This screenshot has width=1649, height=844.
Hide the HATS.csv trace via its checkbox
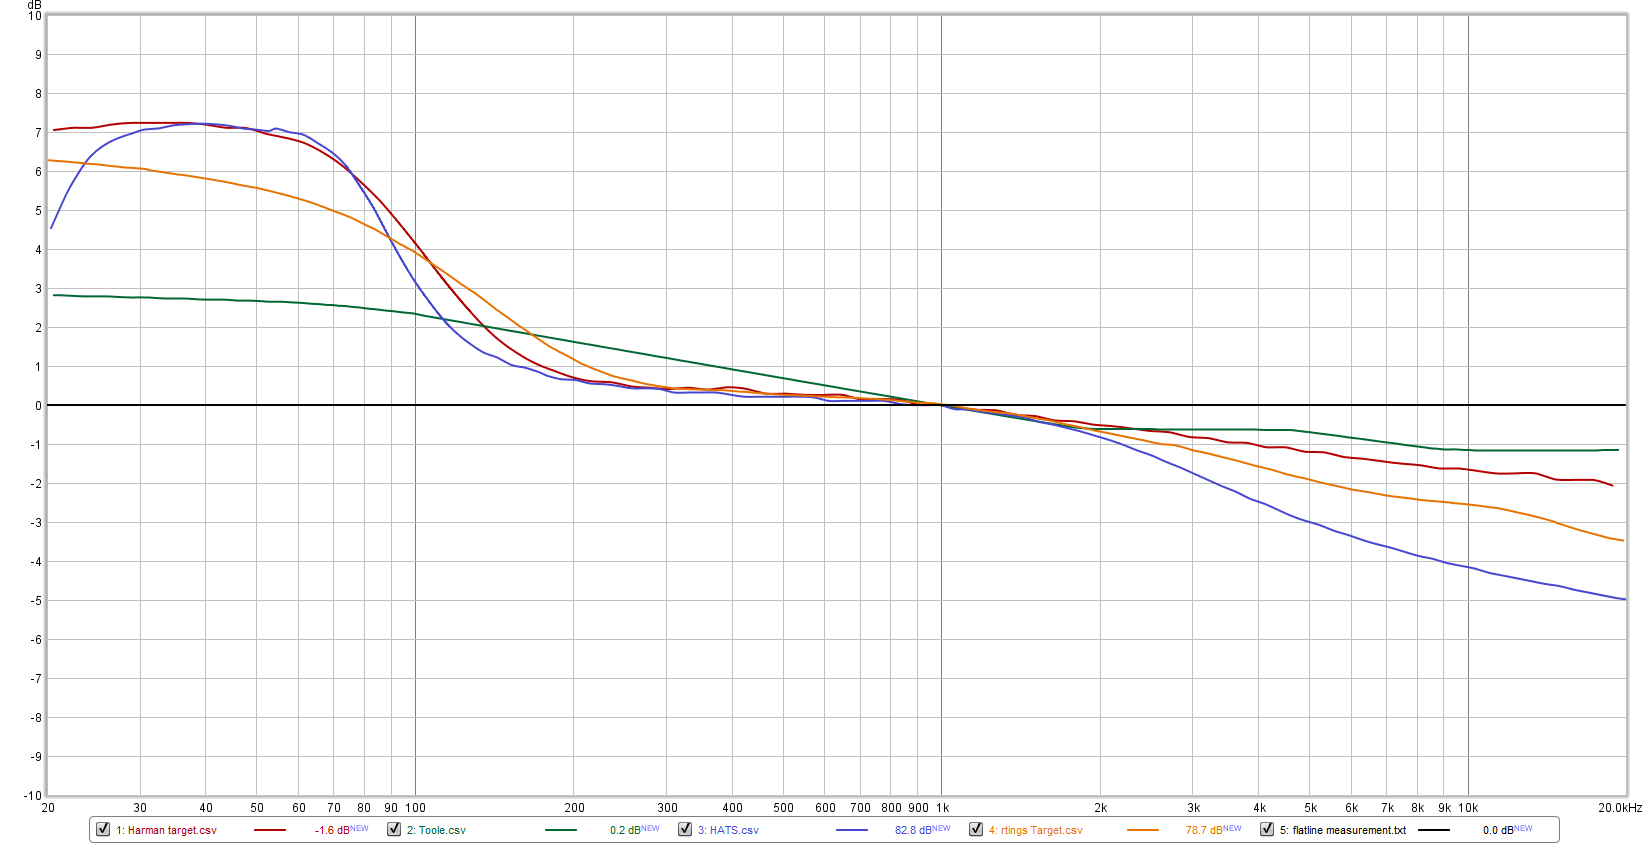point(685,829)
